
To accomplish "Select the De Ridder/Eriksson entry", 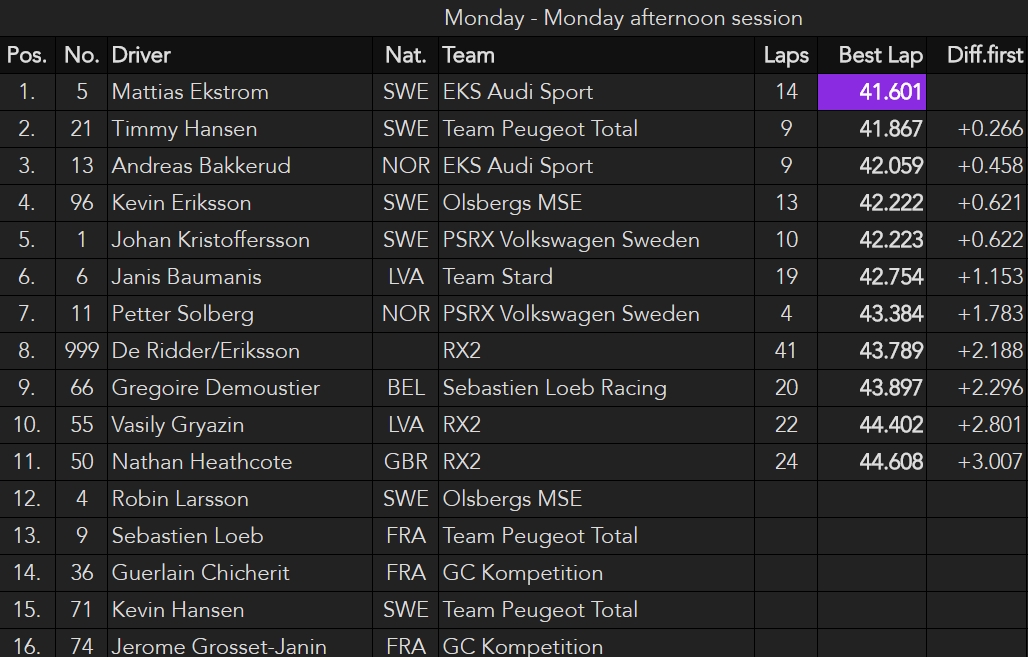I will 205,351.
